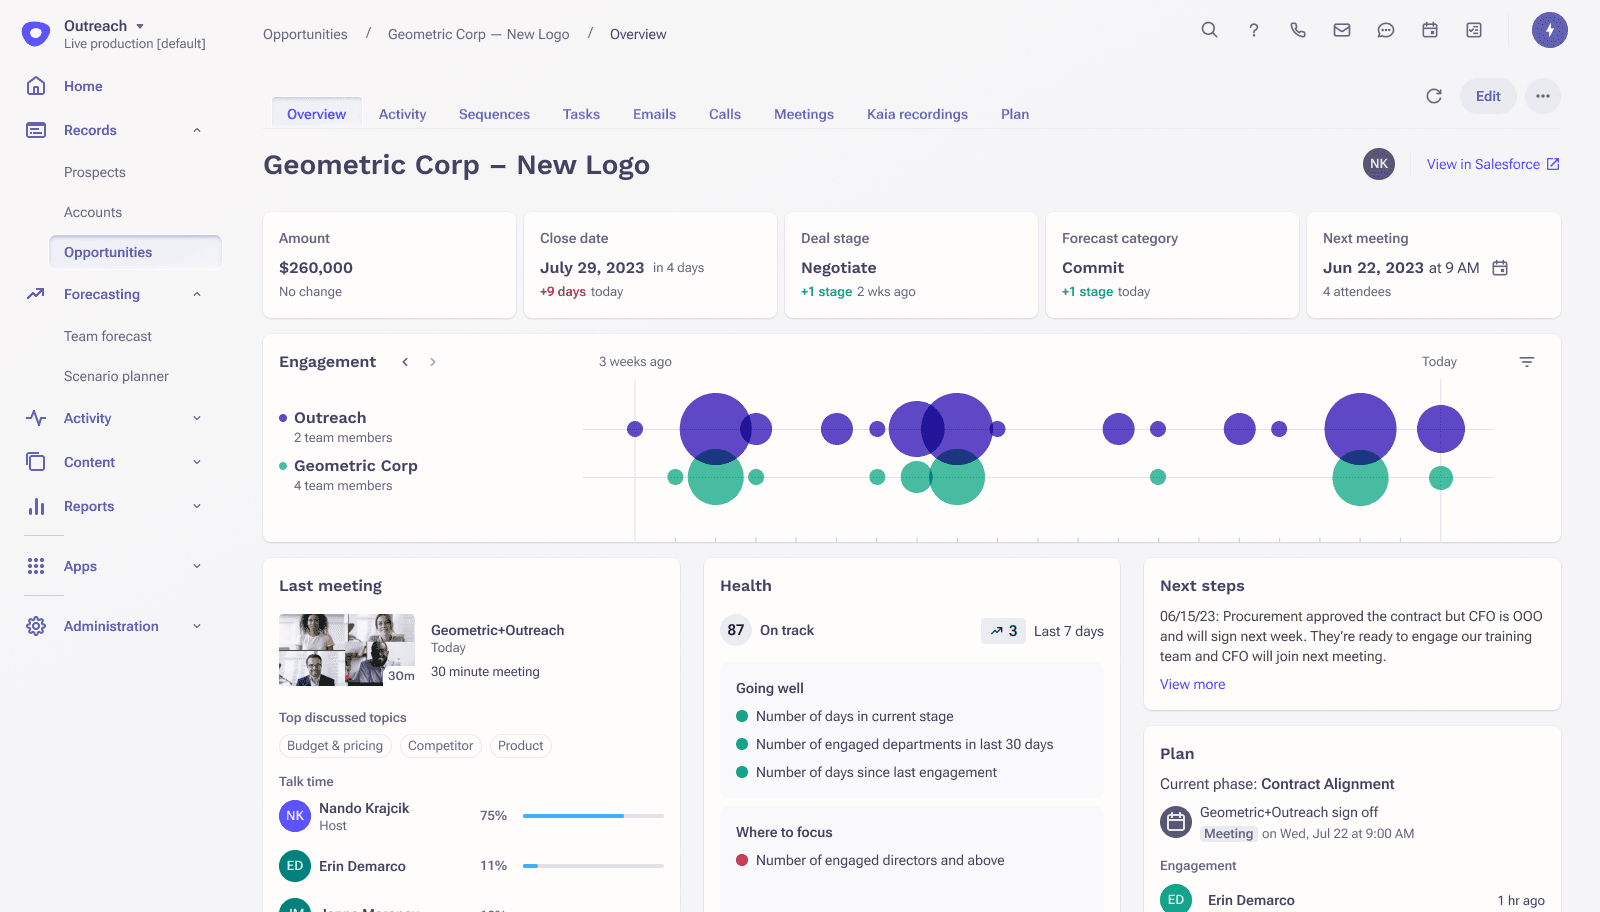The width and height of the screenshot is (1600, 912).
Task: Open the tasks checklist icon
Action: pos(1474,30)
